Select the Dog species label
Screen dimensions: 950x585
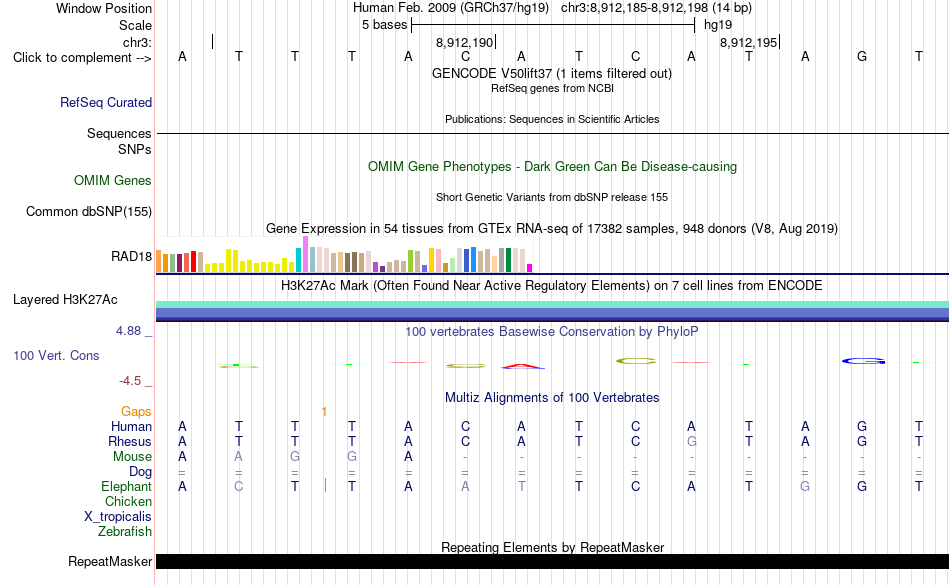click(140, 472)
